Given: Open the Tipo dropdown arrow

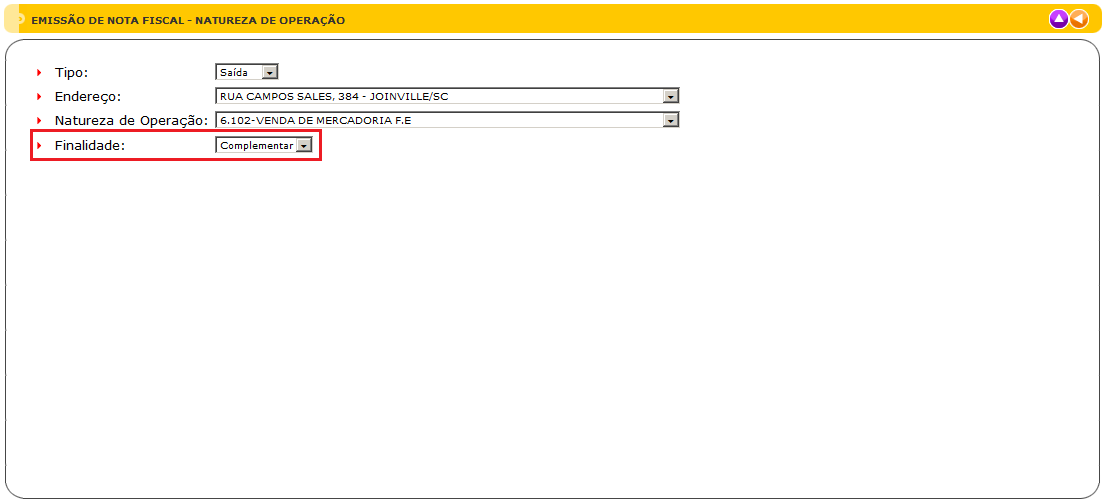Looking at the screenshot, I should point(270,72).
